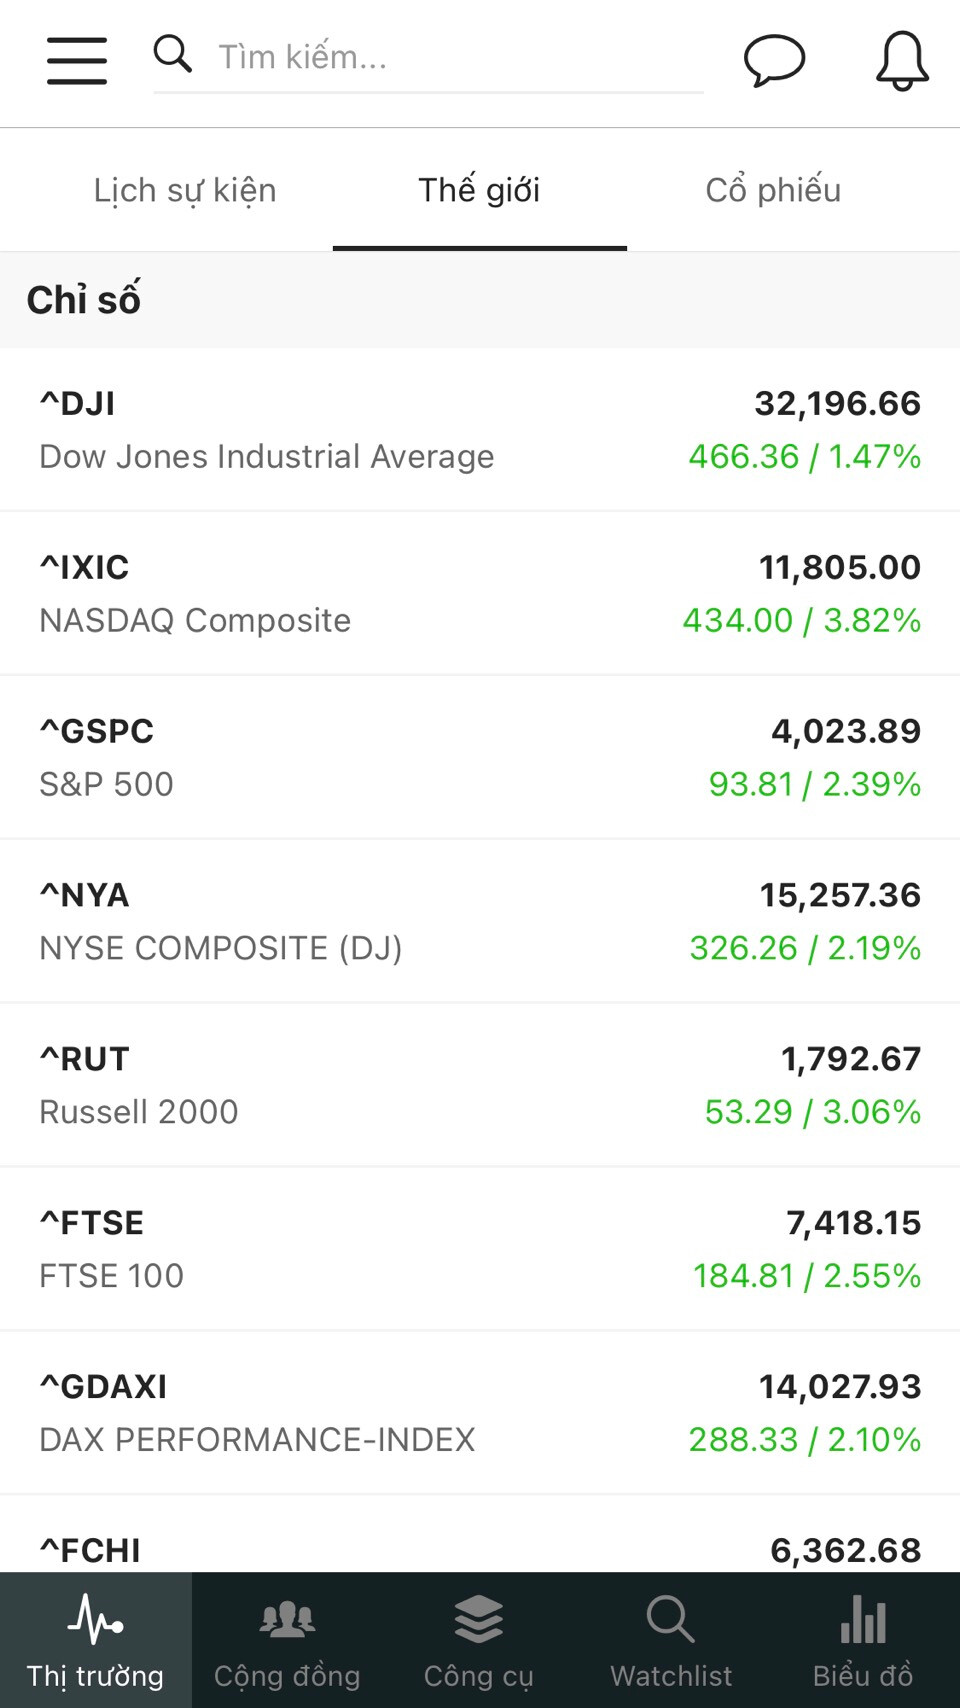
Task: Open Watchlist from bottom bar
Action: pyautogui.click(x=671, y=1640)
